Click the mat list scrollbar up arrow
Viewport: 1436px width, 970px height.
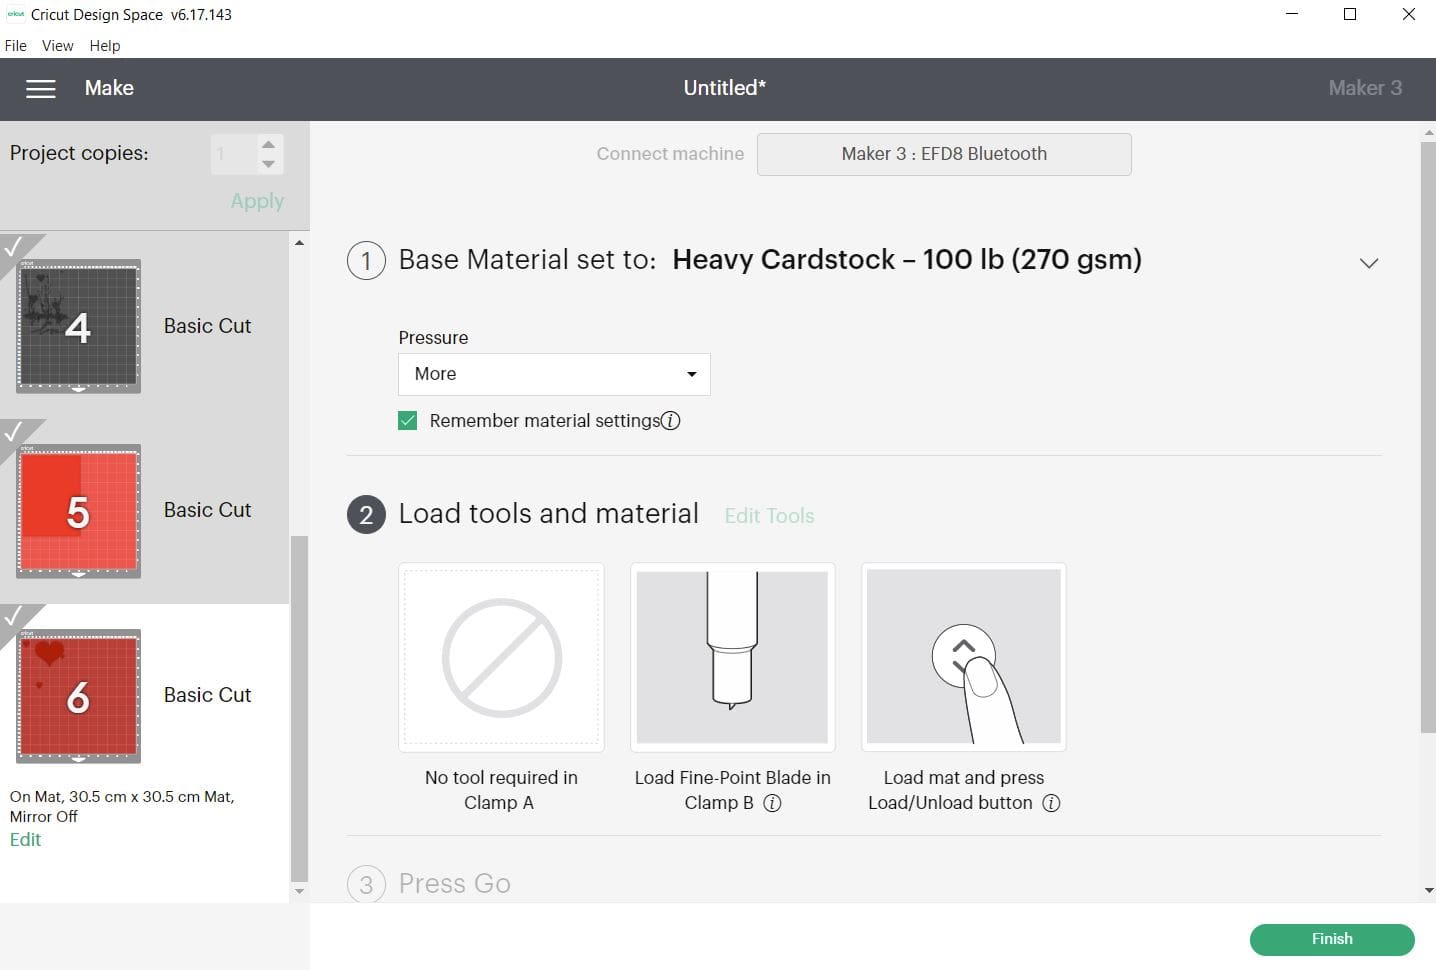tap(299, 243)
